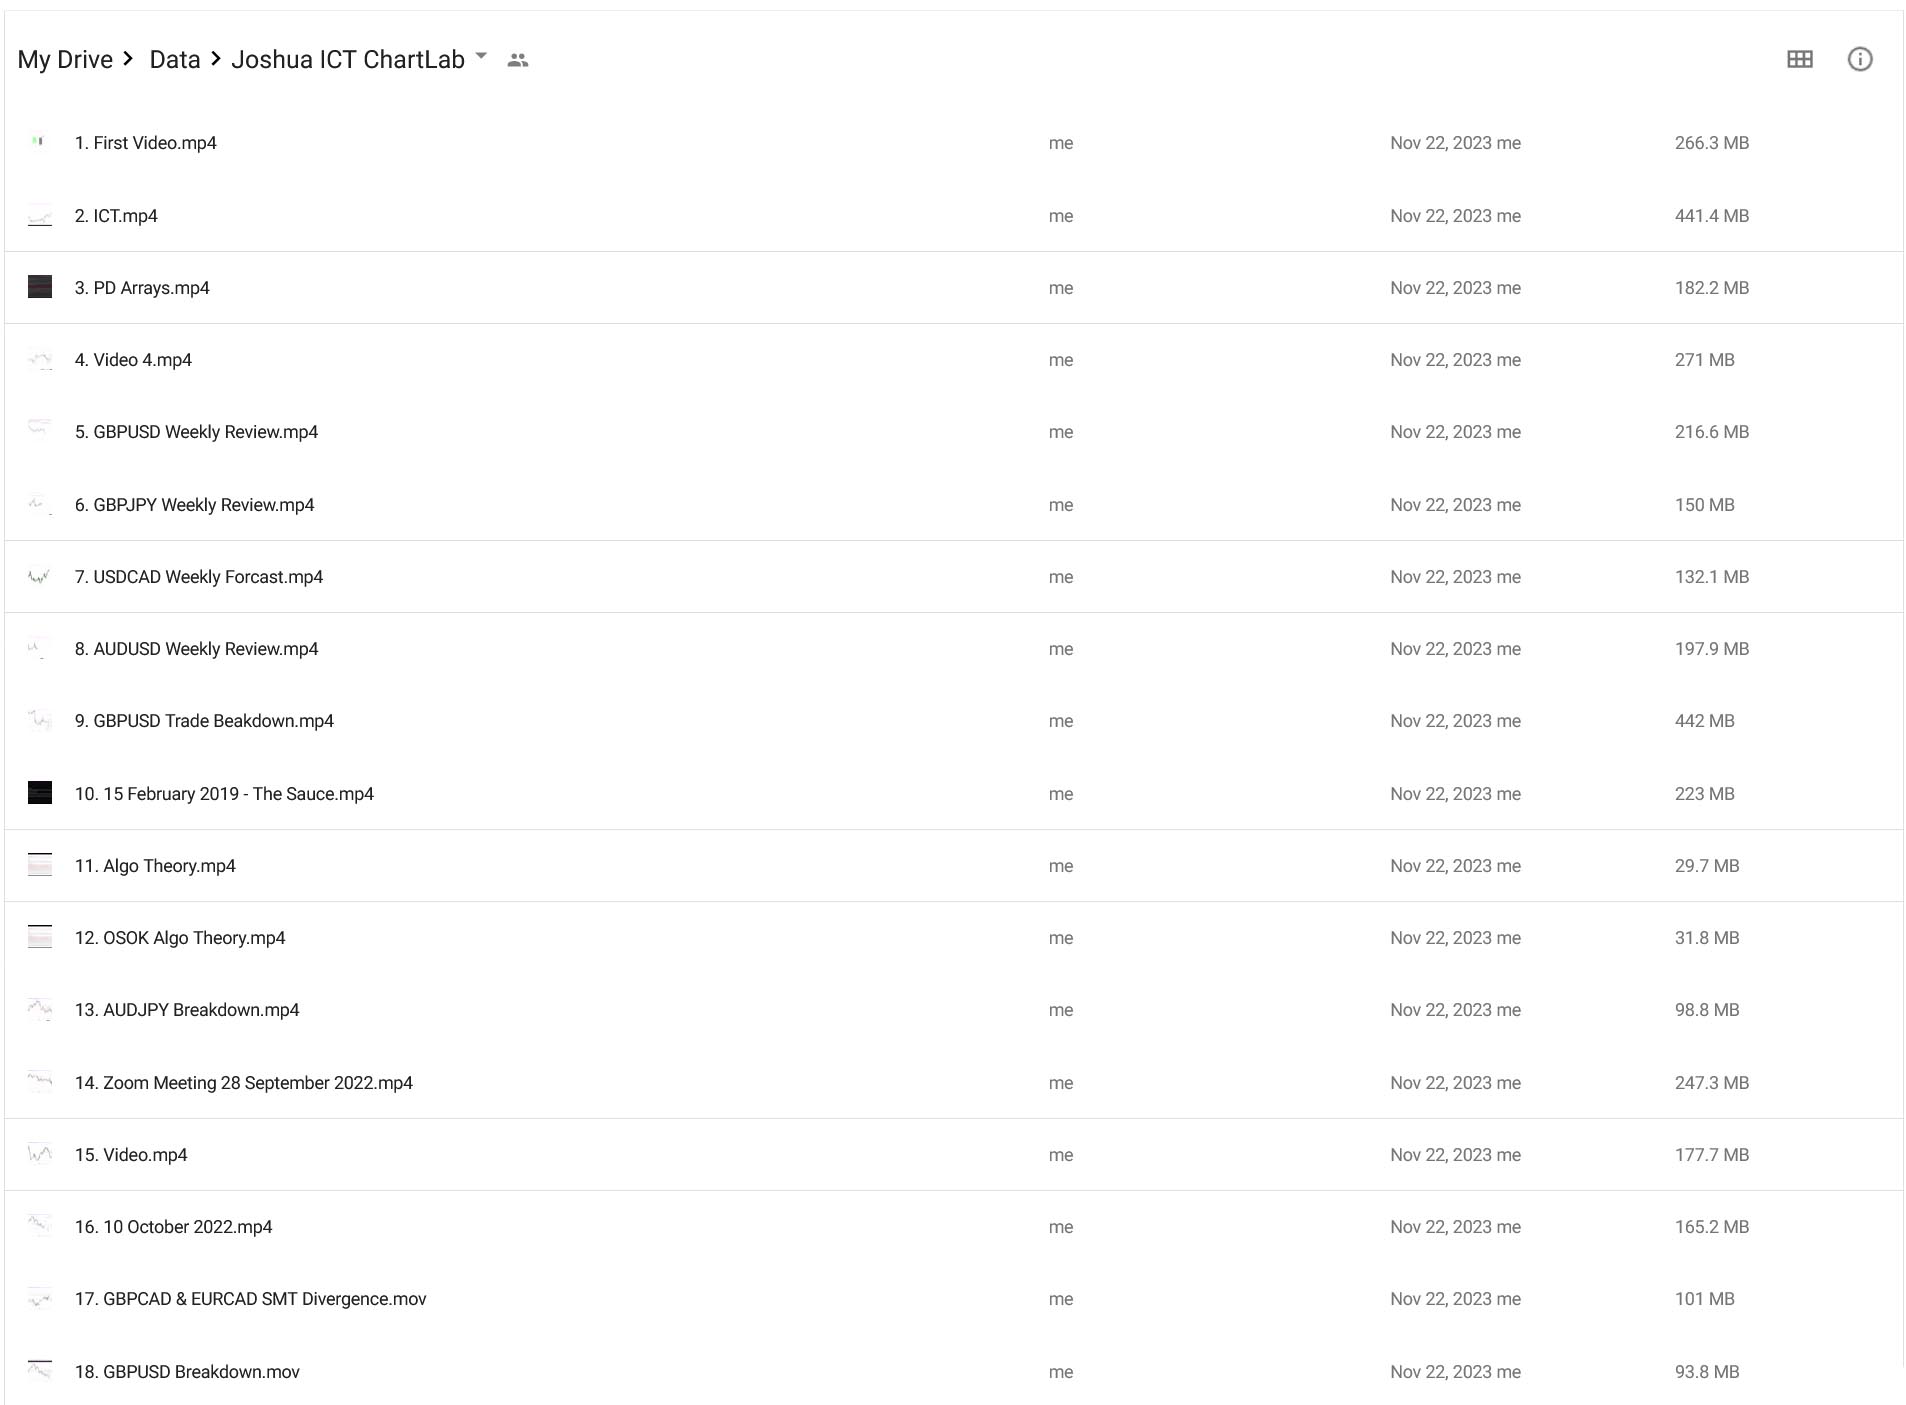Screen dimensions: 1906x1405
Task: Click the thumbnail of 7. USDCAD Weekly Forcast
Action: (40, 576)
